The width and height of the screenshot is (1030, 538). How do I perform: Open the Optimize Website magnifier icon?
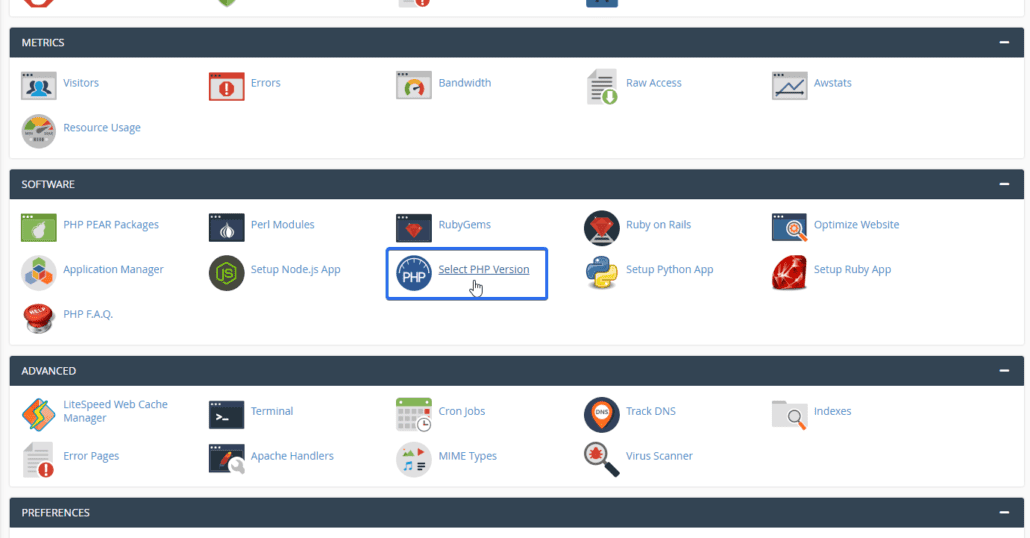tap(790, 228)
